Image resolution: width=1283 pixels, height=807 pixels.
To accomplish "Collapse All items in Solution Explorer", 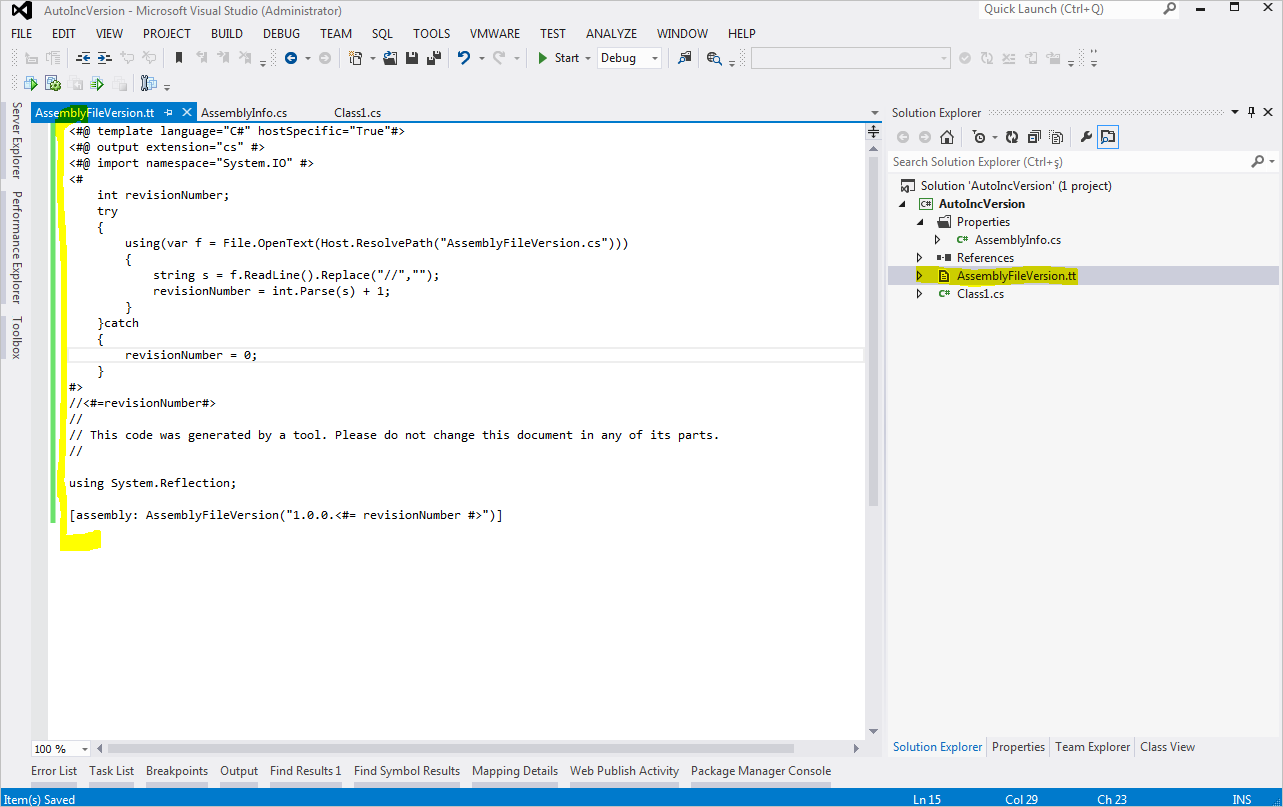I will 1033,137.
